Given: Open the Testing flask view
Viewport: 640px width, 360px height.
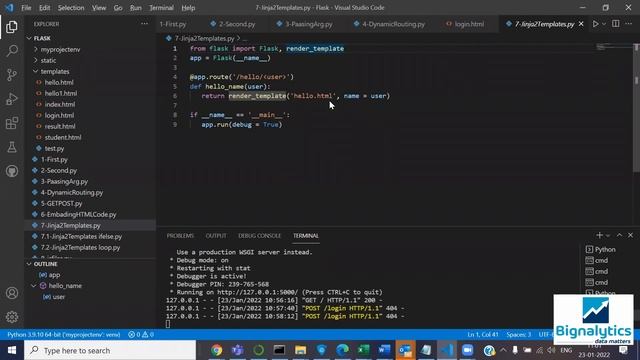Looking at the screenshot, I should 12,147.
